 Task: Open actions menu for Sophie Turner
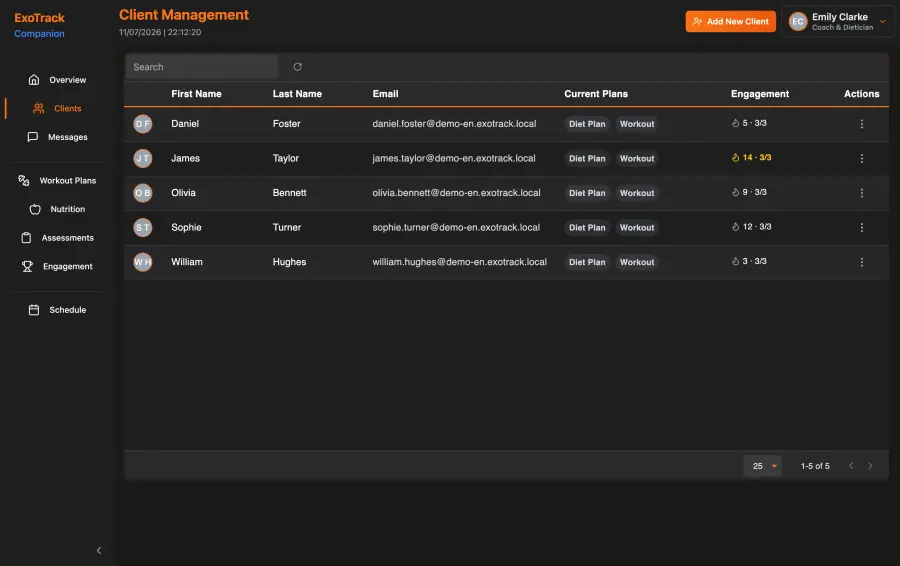861,227
